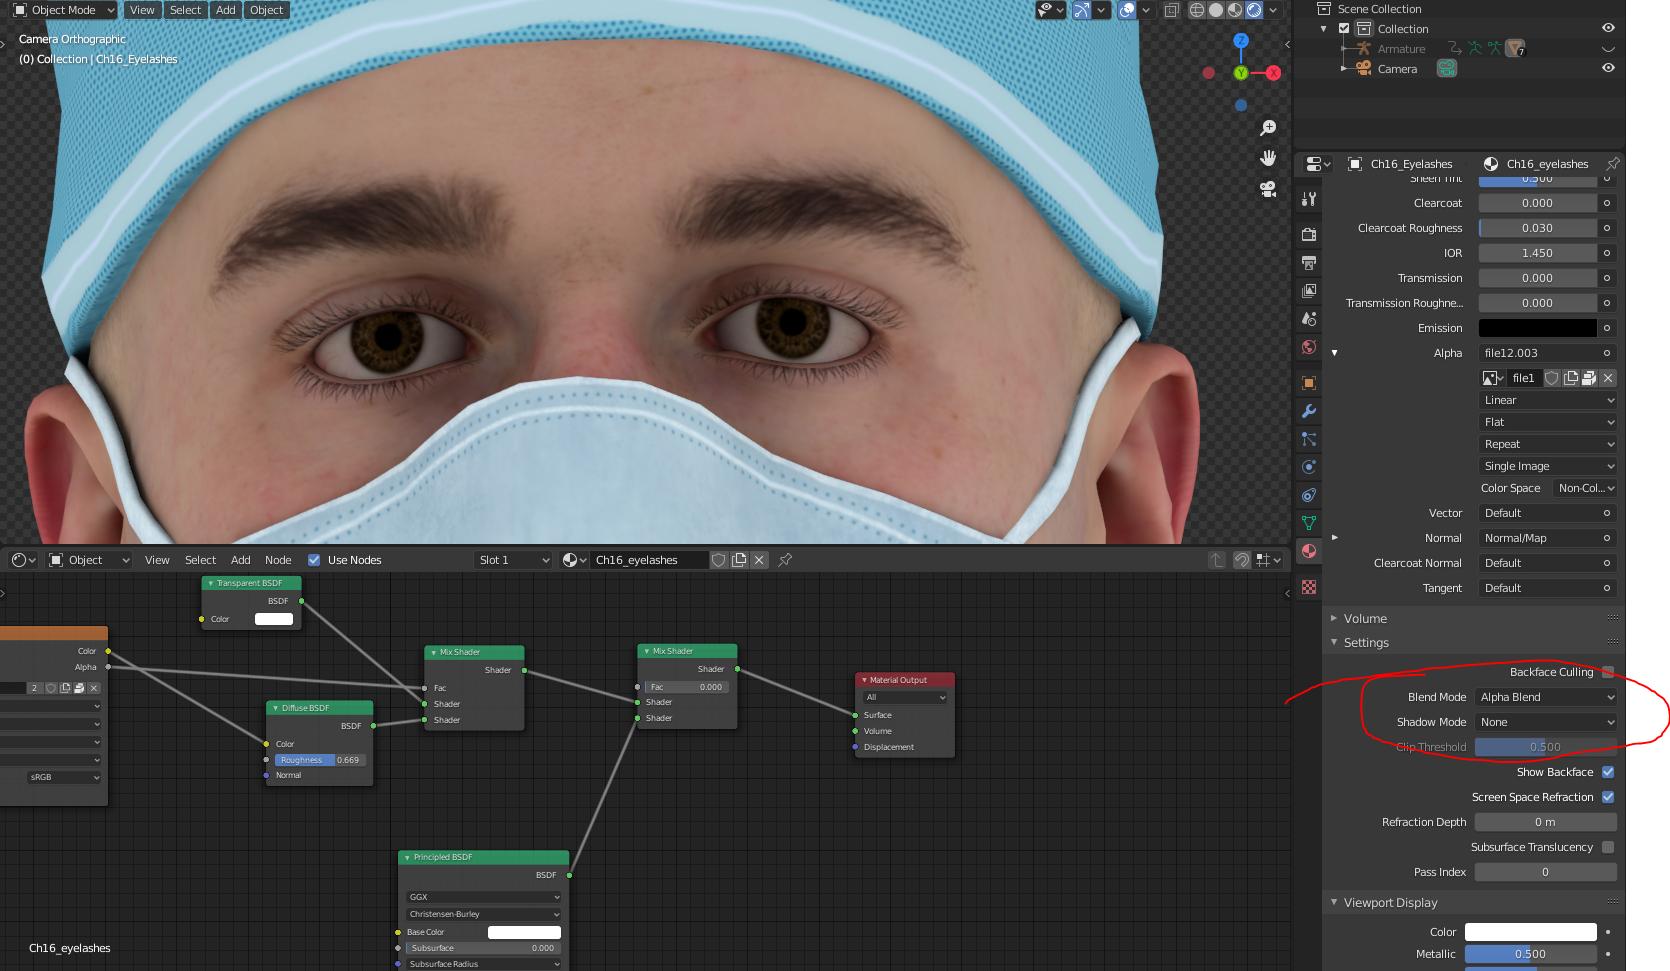Viewport: 1670px width, 971px height.
Task: Enable the Backface Culling checkbox
Action: 1608,672
